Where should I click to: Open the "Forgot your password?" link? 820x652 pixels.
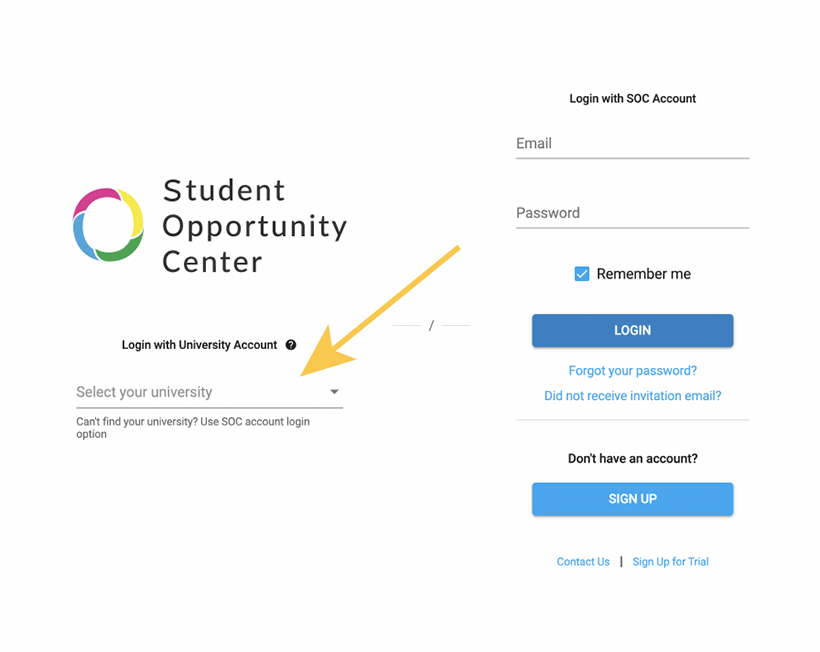(x=632, y=371)
